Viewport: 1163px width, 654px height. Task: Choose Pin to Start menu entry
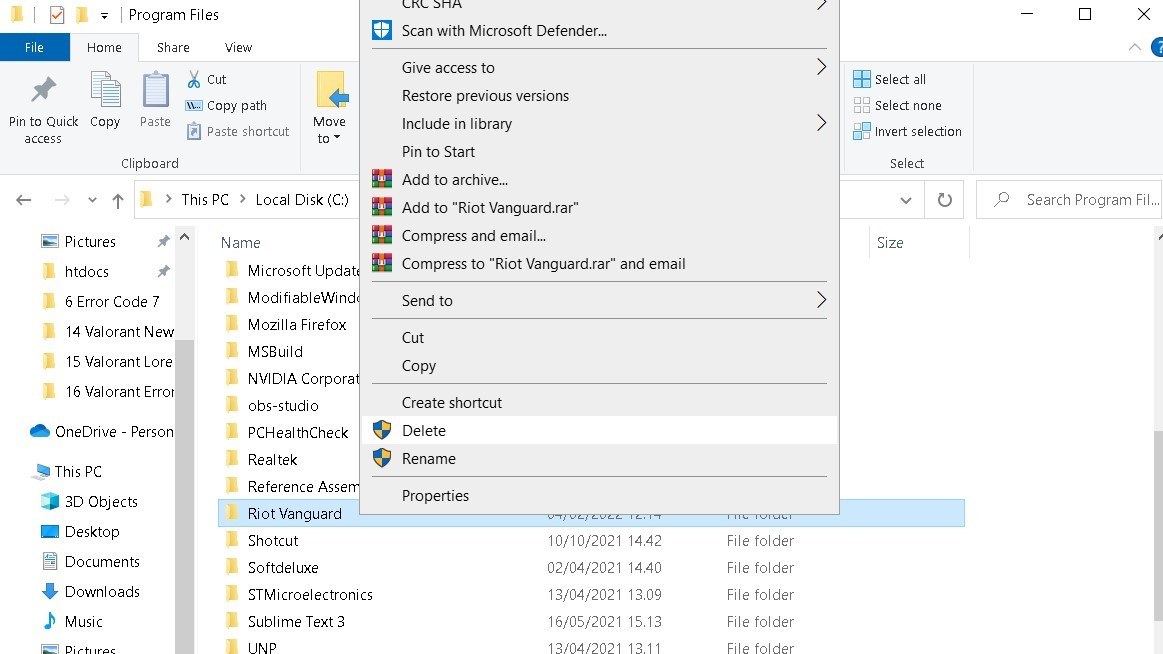tap(599, 151)
